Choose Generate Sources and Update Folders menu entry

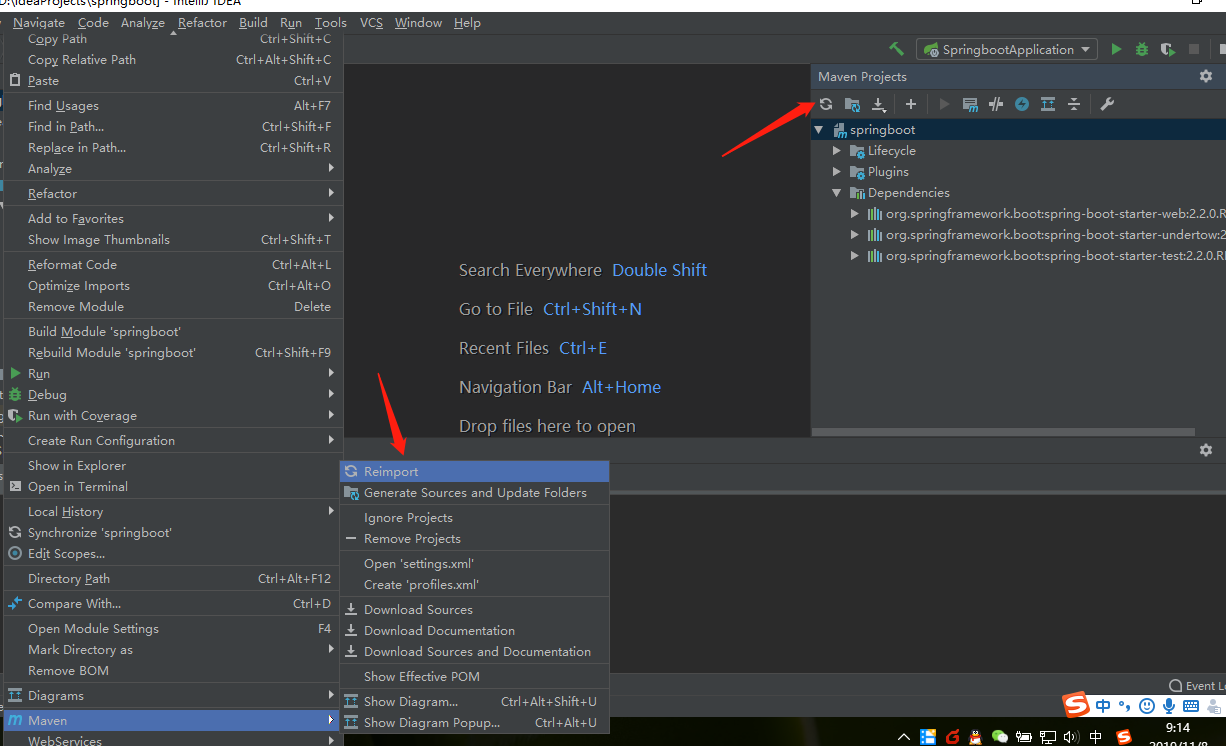click(474, 493)
